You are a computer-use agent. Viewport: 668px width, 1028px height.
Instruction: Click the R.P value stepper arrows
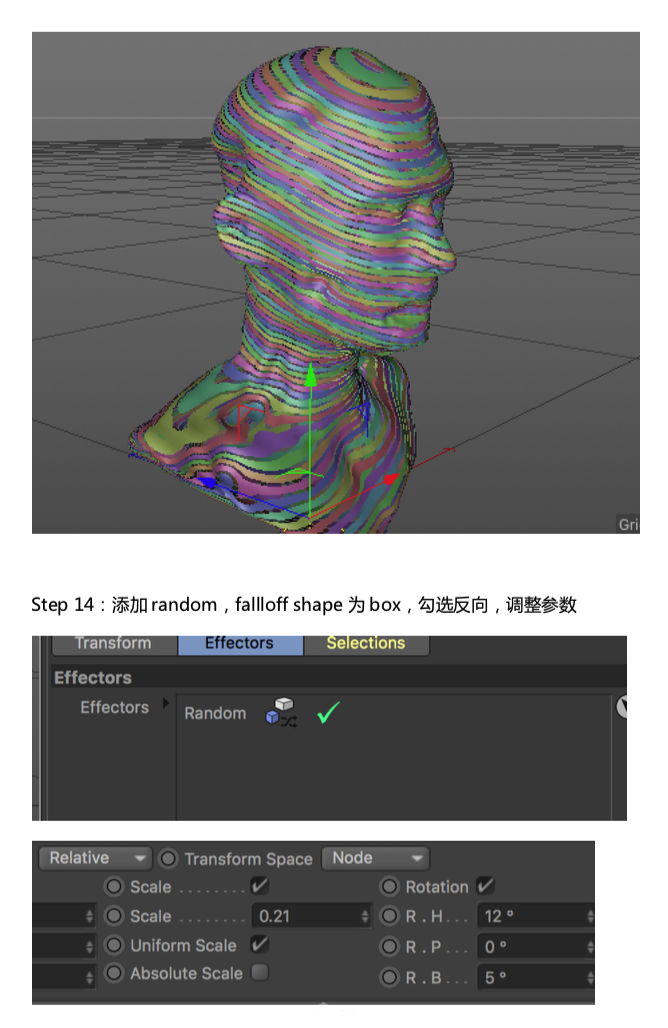(x=591, y=947)
